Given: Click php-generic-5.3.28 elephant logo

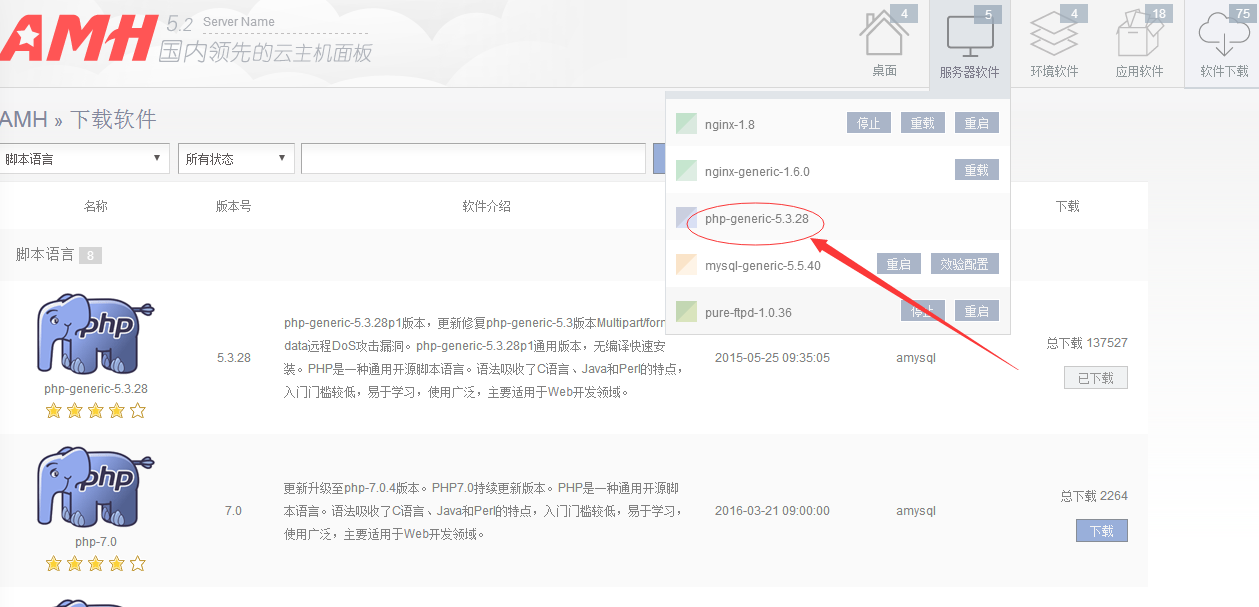Looking at the screenshot, I should click(95, 335).
